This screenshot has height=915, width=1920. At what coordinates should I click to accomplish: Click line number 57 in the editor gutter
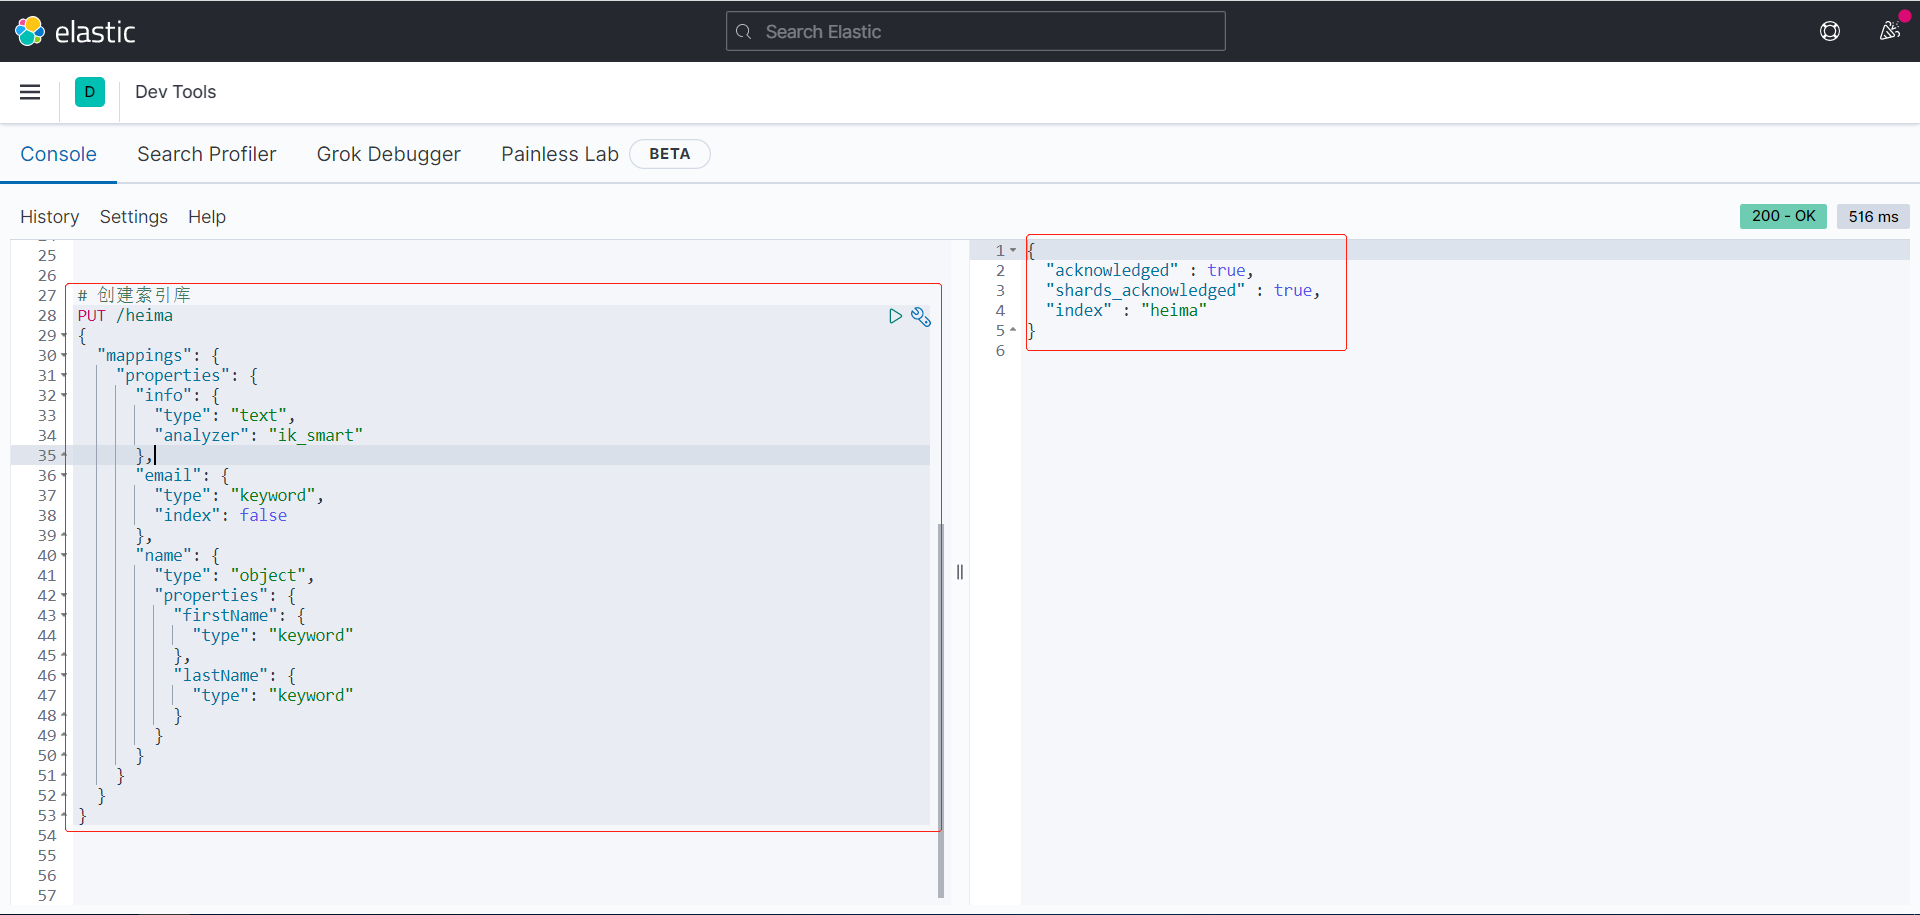point(47,896)
